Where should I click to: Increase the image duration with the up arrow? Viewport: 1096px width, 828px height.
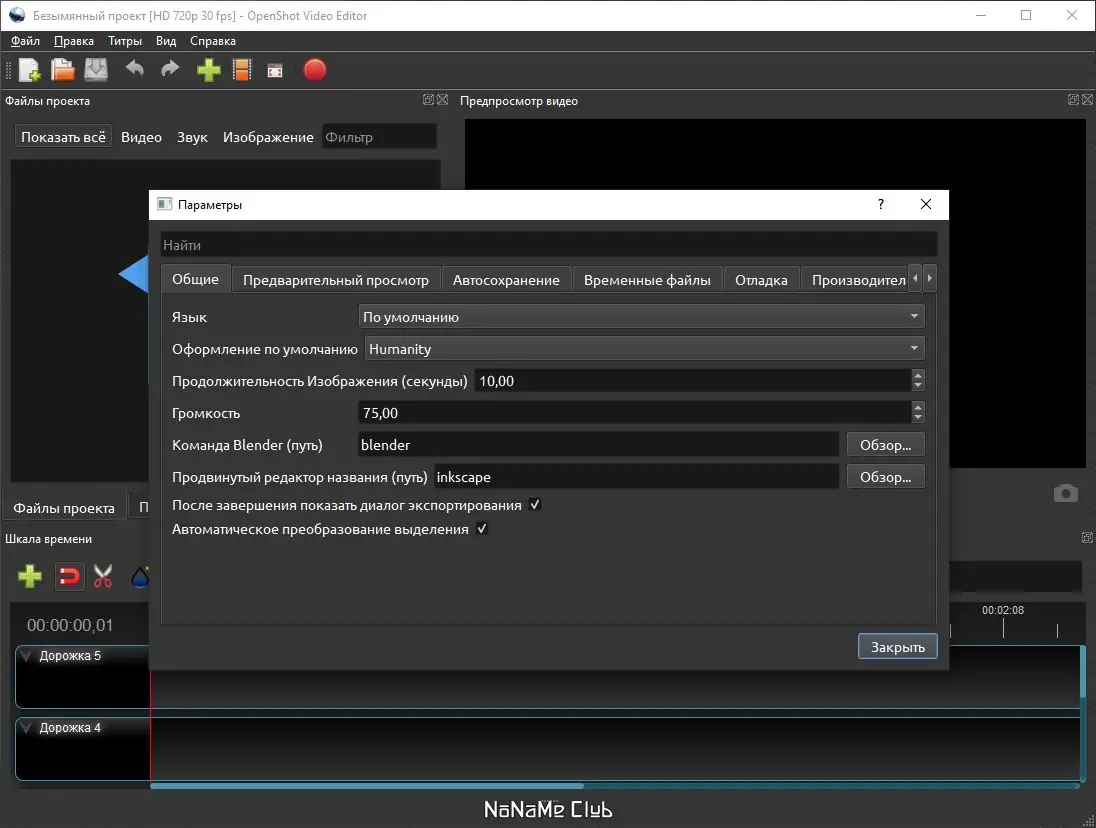tap(918, 375)
